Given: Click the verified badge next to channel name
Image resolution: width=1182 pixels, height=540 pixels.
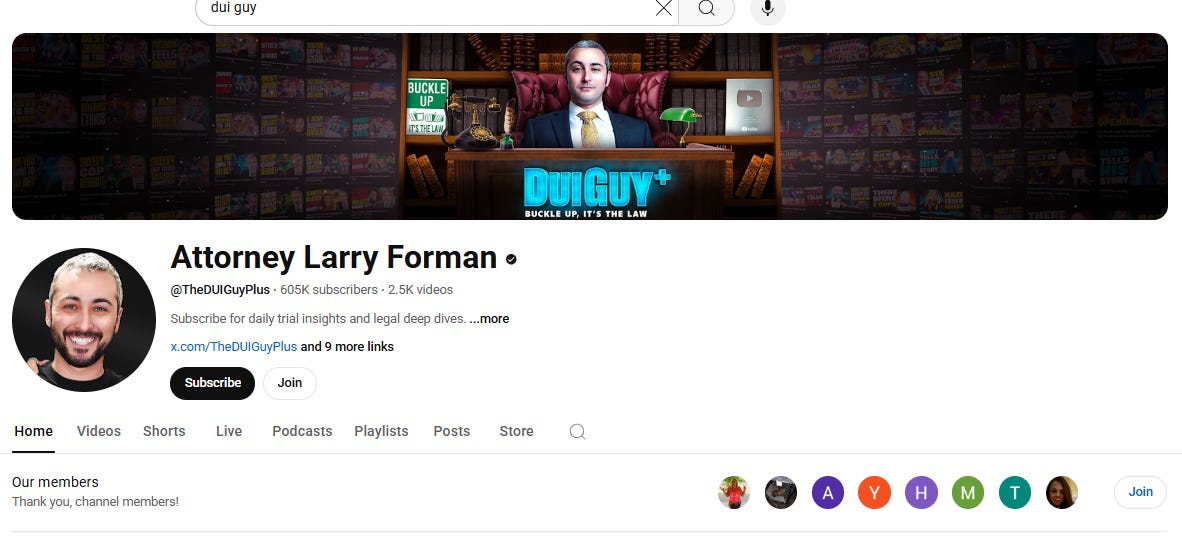Looking at the screenshot, I should [x=511, y=259].
